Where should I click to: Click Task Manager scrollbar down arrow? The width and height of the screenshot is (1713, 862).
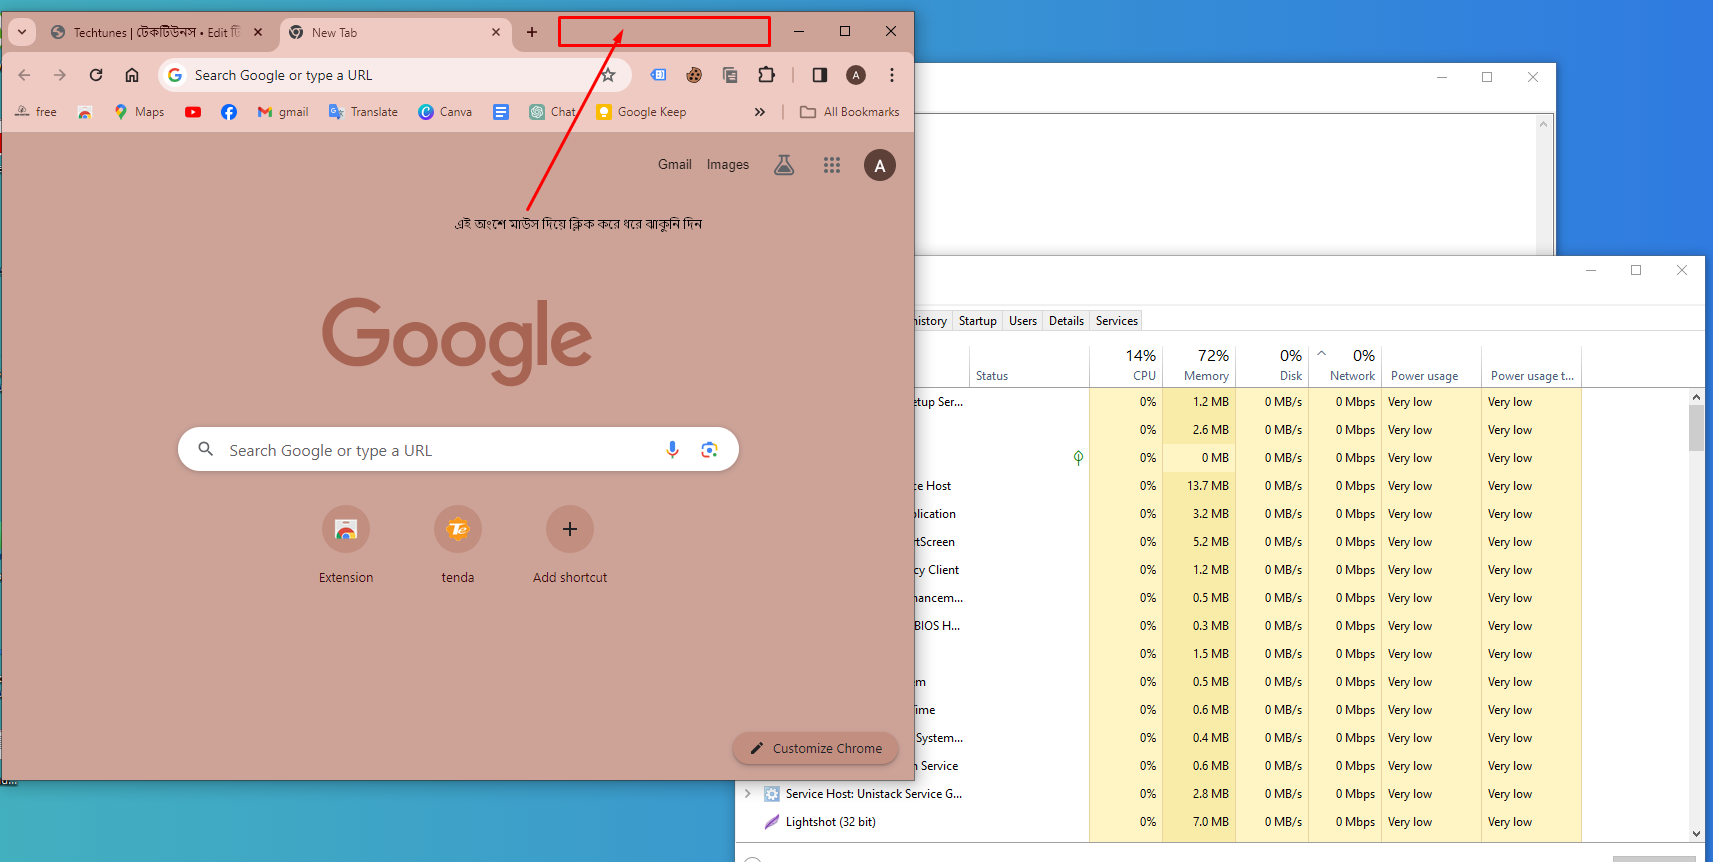tap(1696, 834)
